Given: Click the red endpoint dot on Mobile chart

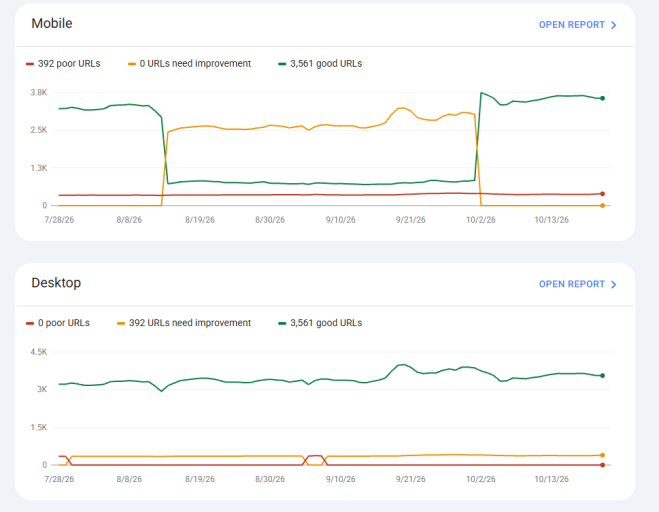Looking at the screenshot, I should tap(602, 194).
